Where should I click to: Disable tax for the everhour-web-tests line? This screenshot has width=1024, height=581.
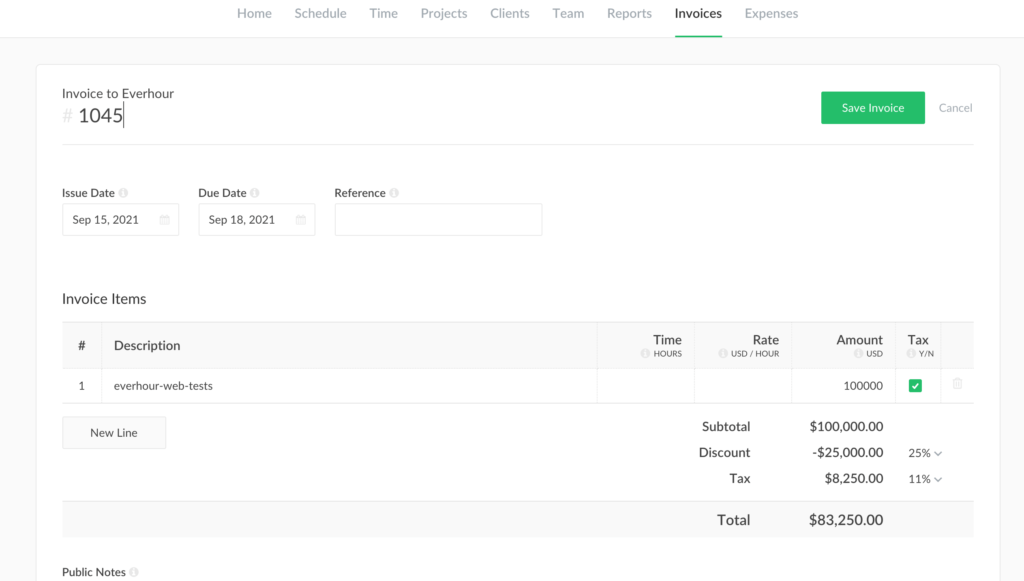coord(915,385)
